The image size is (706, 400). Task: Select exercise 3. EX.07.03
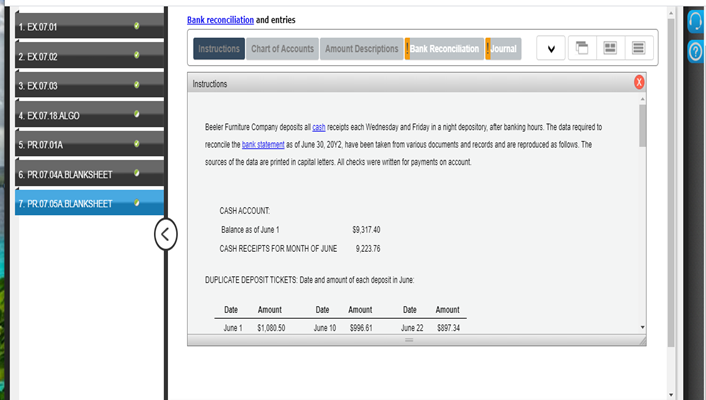click(89, 85)
